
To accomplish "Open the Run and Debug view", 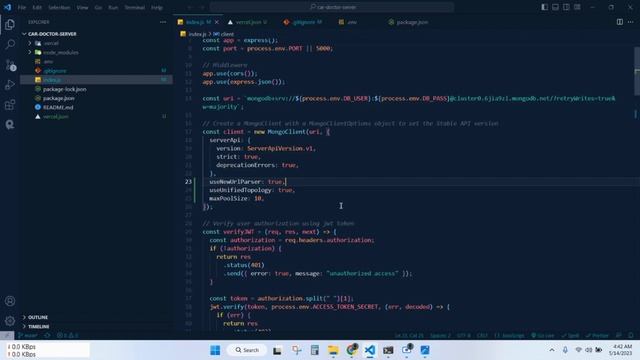I will pyautogui.click(x=10, y=84).
